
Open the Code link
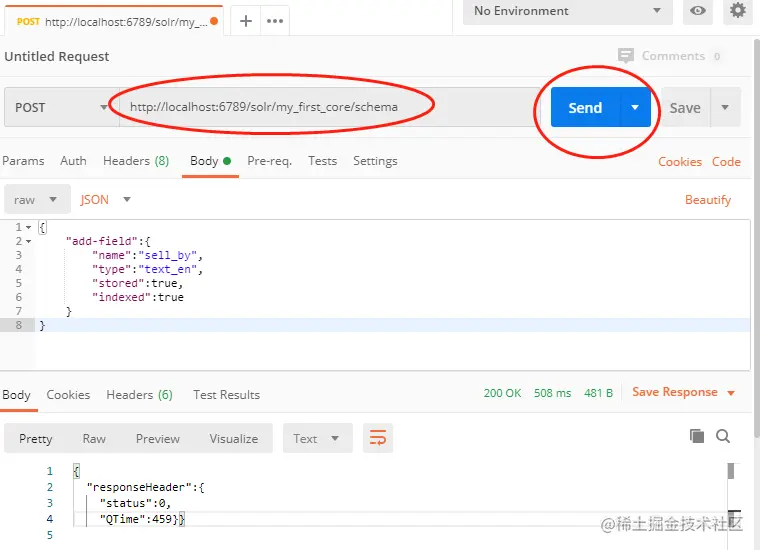pyautogui.click(x=726, y=162)
